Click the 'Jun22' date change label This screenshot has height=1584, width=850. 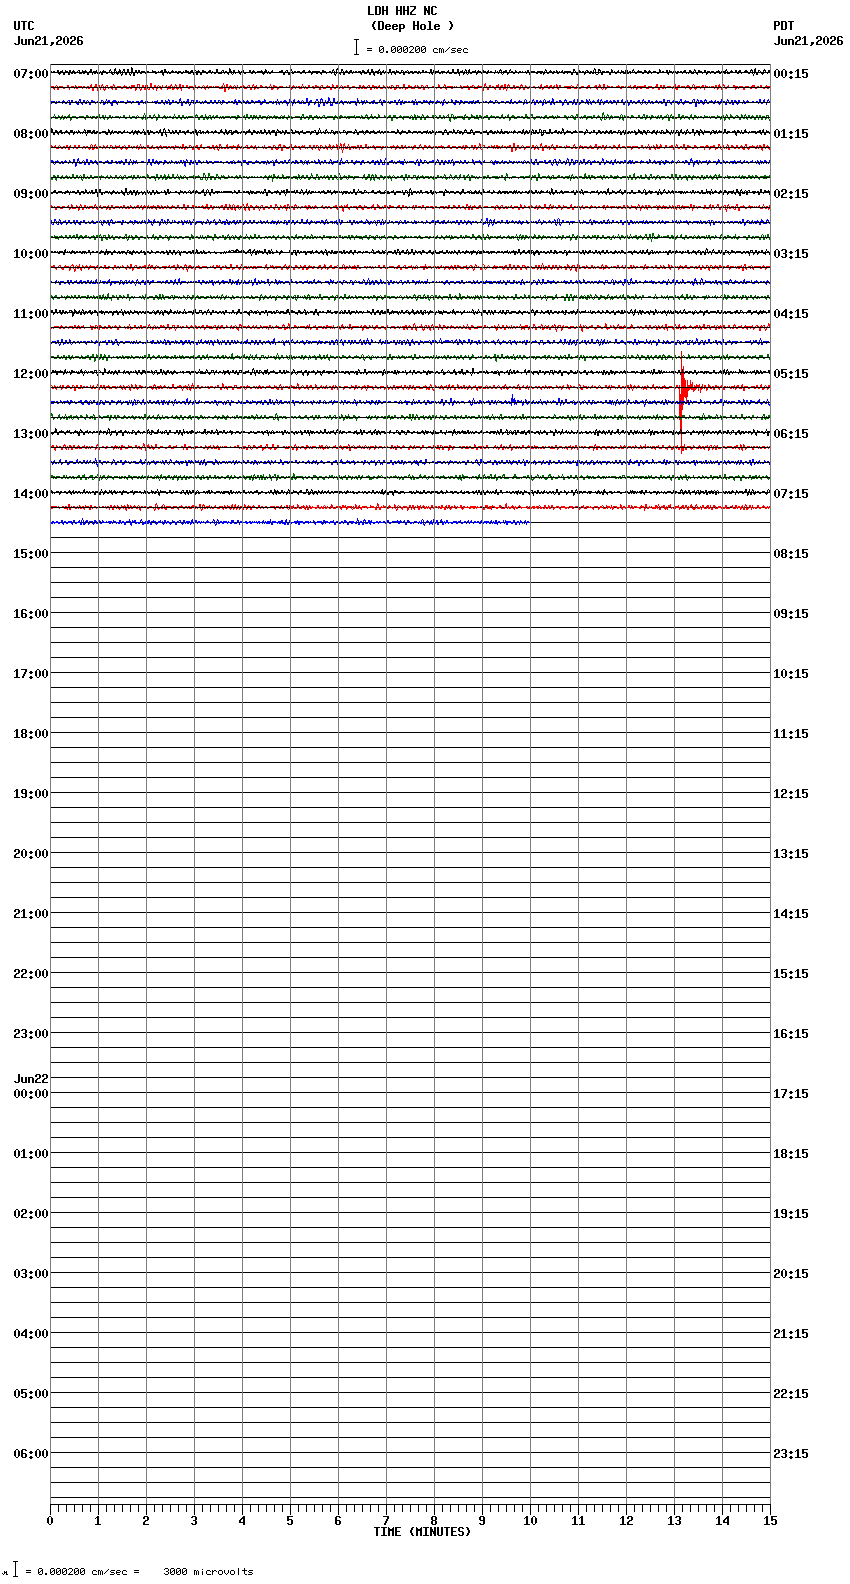pyautogui.click(x=31, y=1079)
